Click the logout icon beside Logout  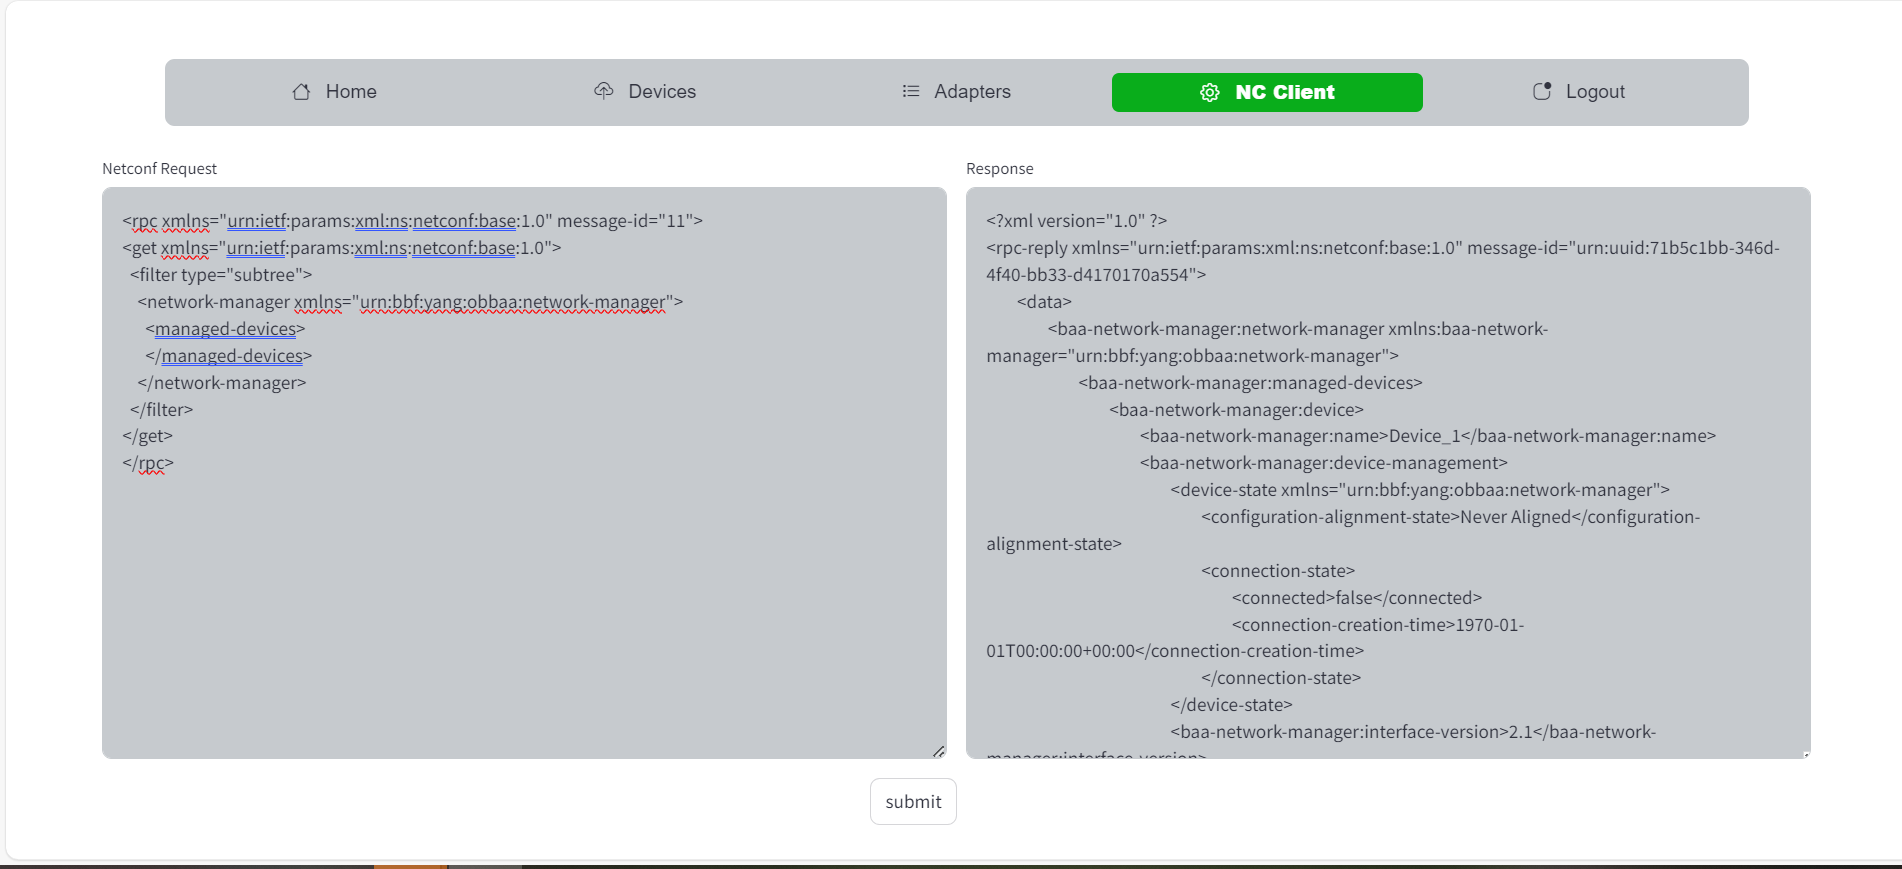coord(1542,91)
